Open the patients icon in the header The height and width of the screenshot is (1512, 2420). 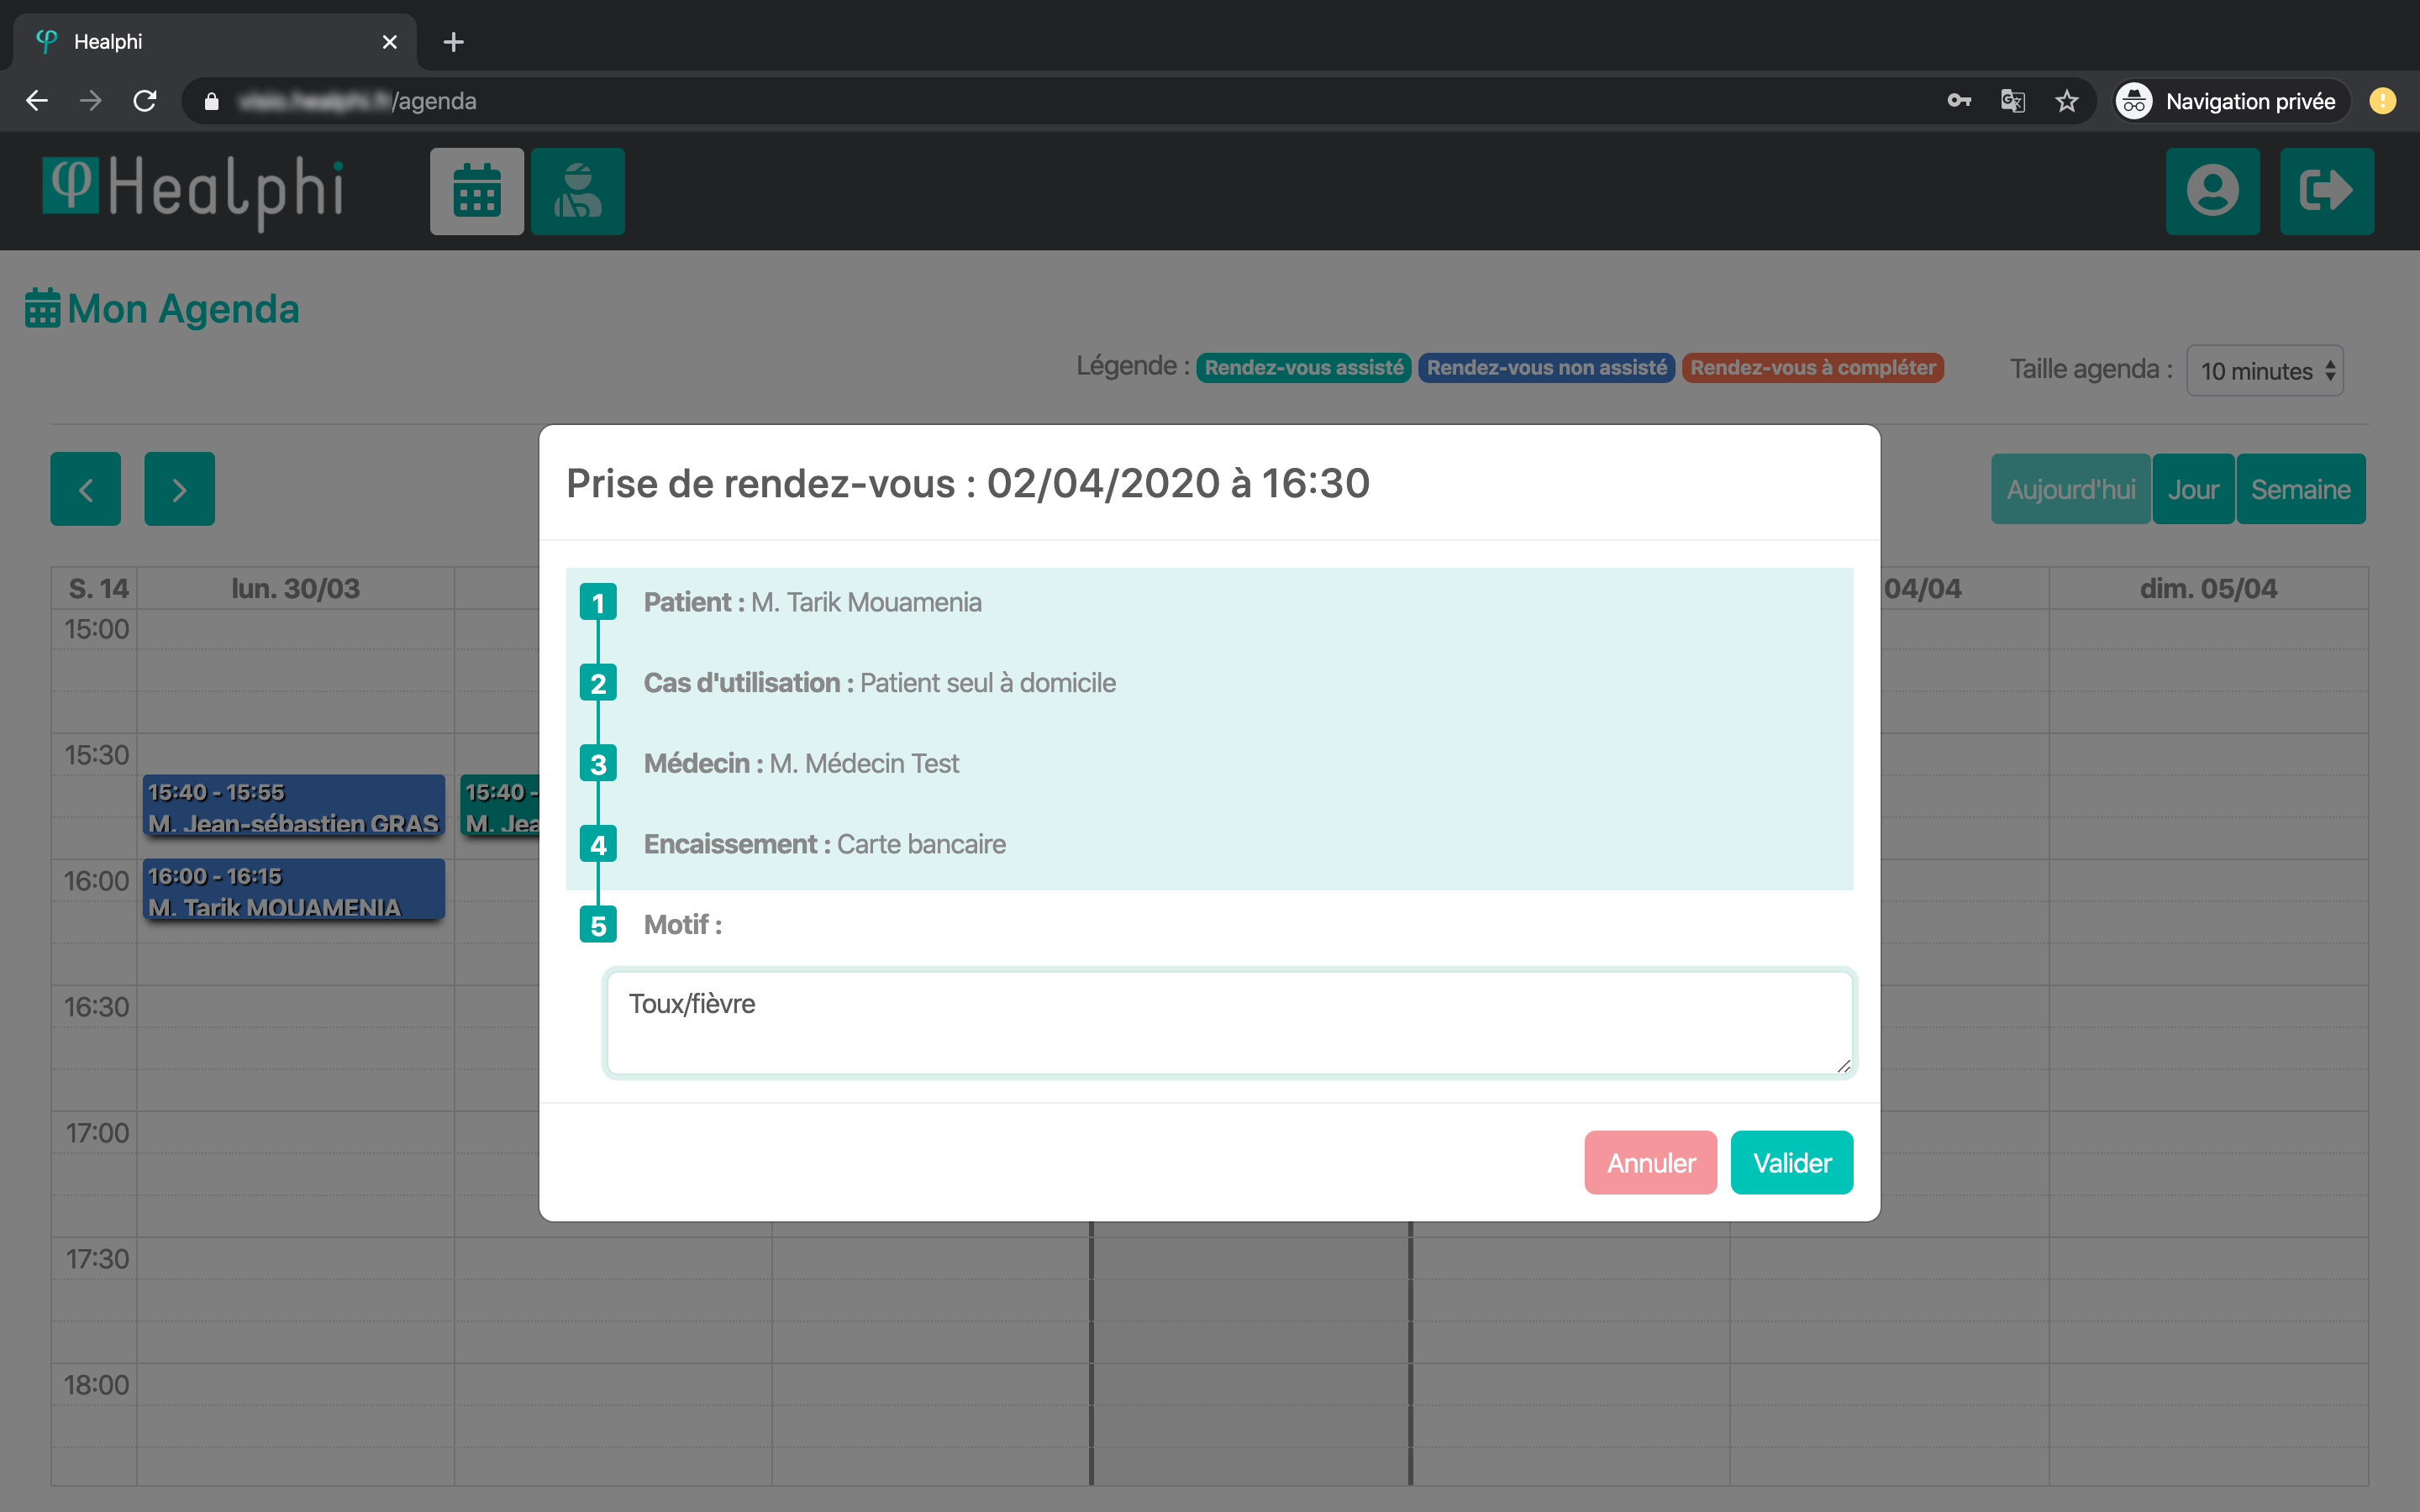coord(578,191)
